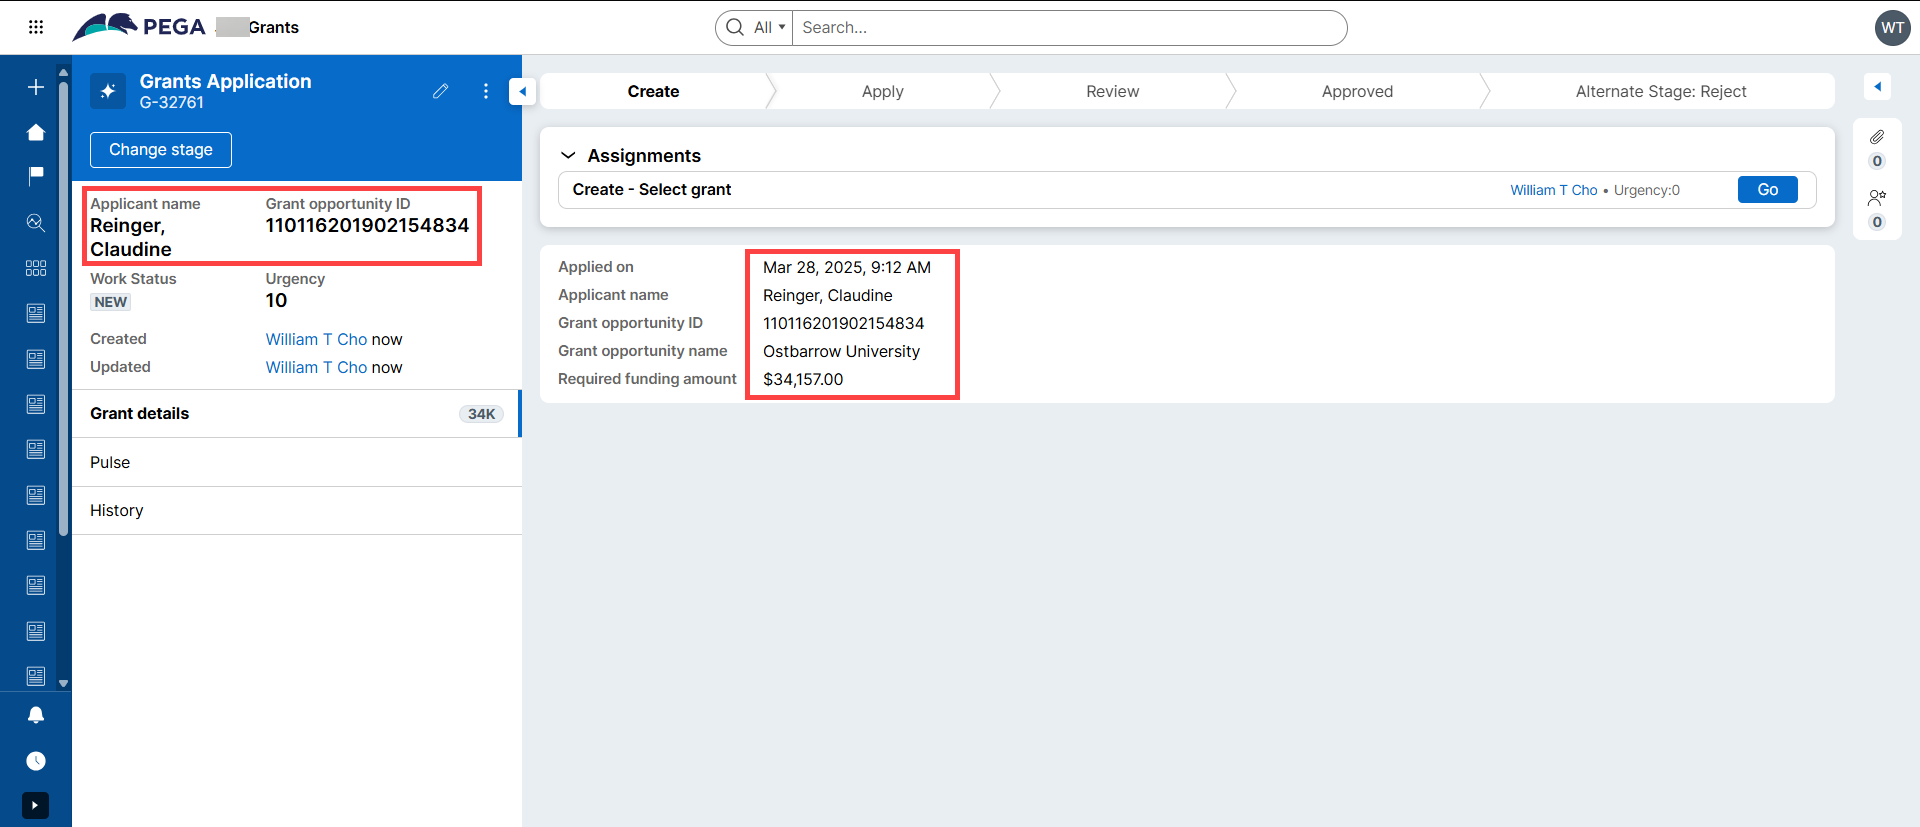The width and height of the screenshot is (1920, 827).
Task: Open the three-dot actions menu
Action: pyautogui.click(x=486, y=91)
